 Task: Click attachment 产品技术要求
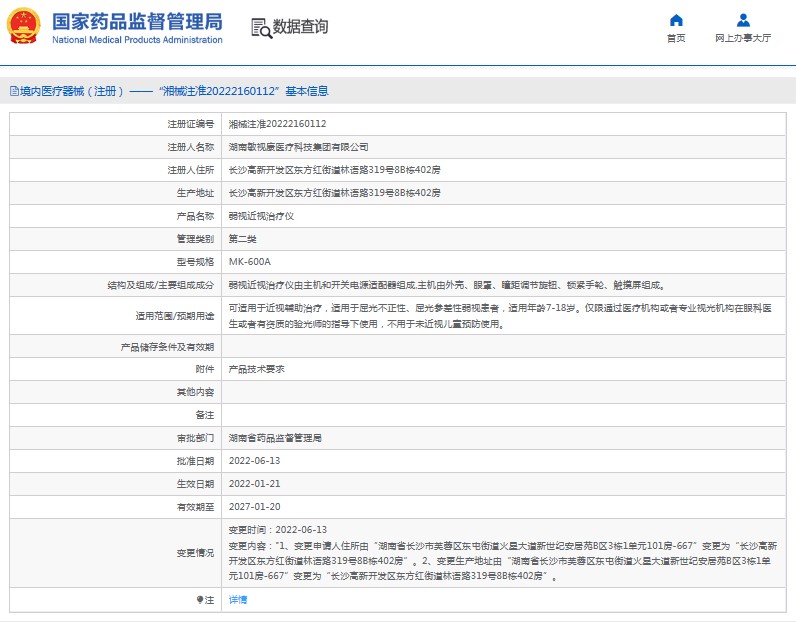pyautogui.click(x=256, y=369)
